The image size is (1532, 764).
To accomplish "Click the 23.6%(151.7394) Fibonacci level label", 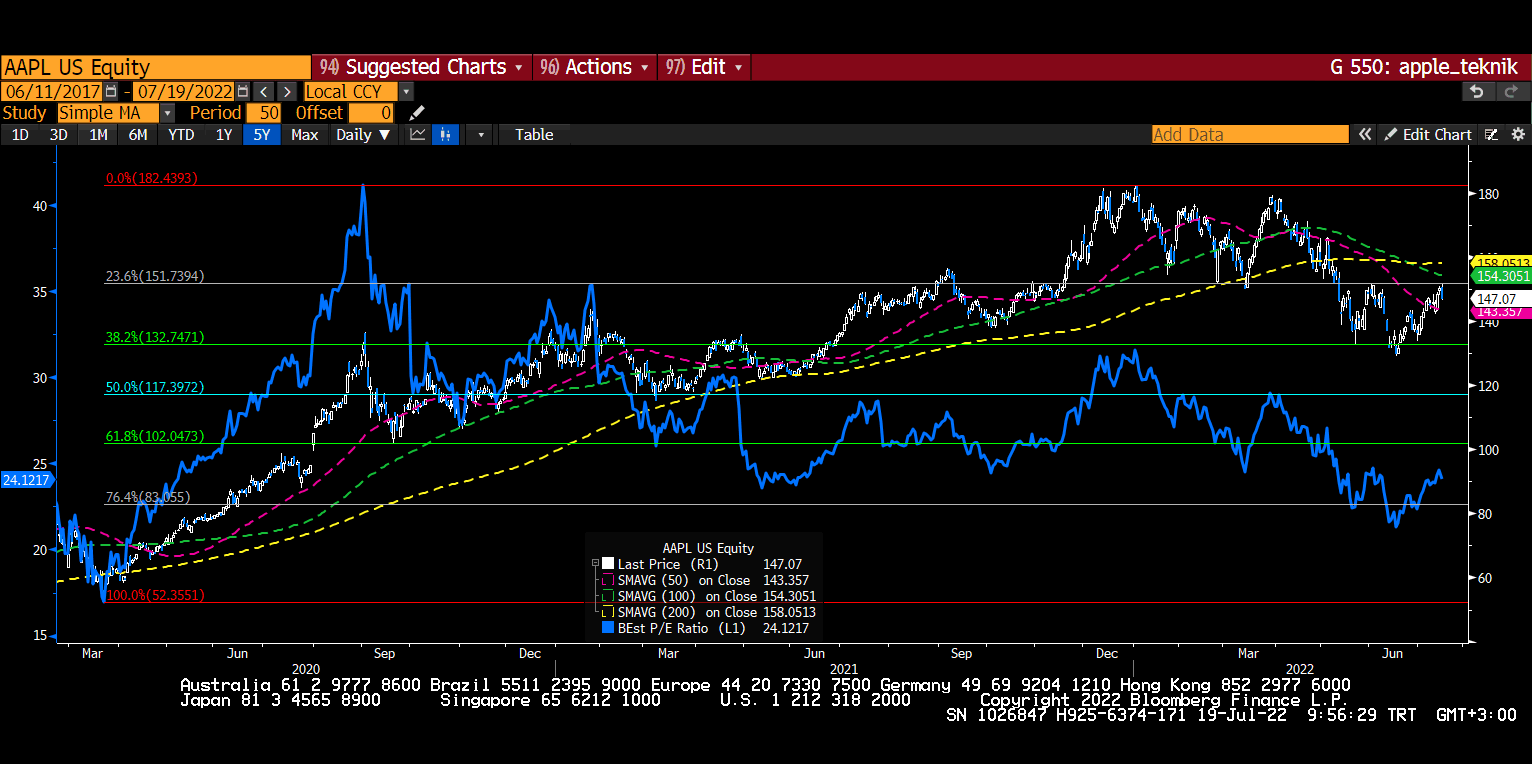I will [x=154, y=276].
